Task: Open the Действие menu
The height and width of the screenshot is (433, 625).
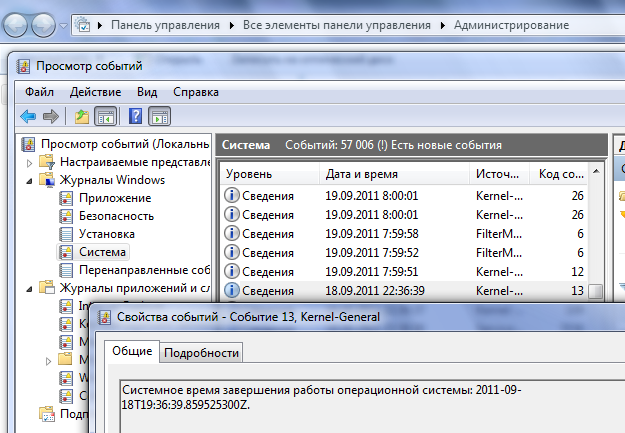Action: click(x=95, y=92)
